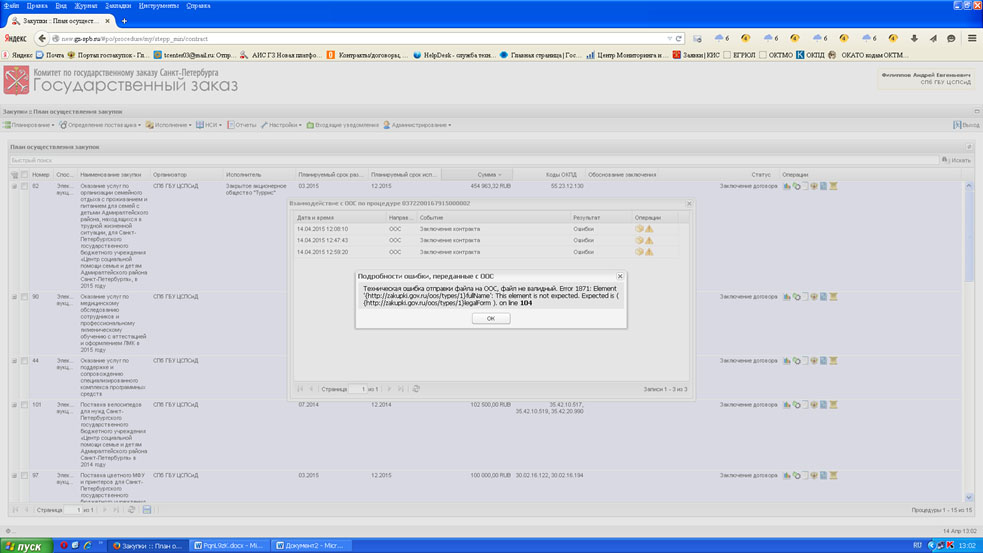Click first operations icon in row 90
This screenshot has width=983, height=553.
[x=787, y=297]
